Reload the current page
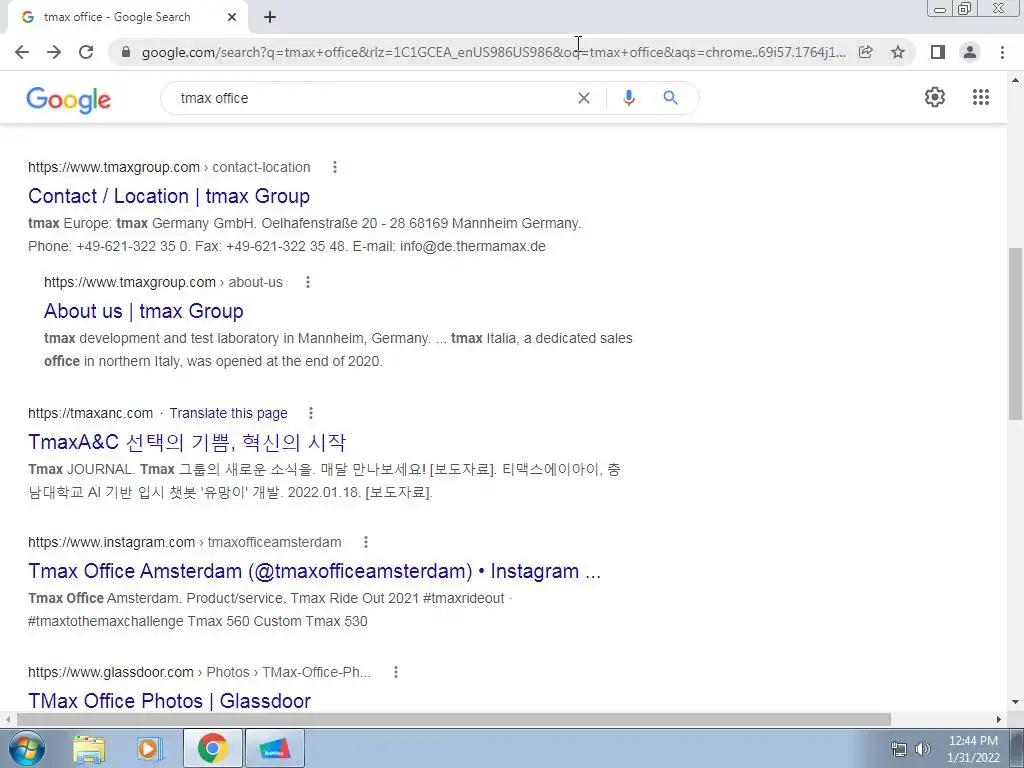 pyautogui.click(x=86, y=52)
